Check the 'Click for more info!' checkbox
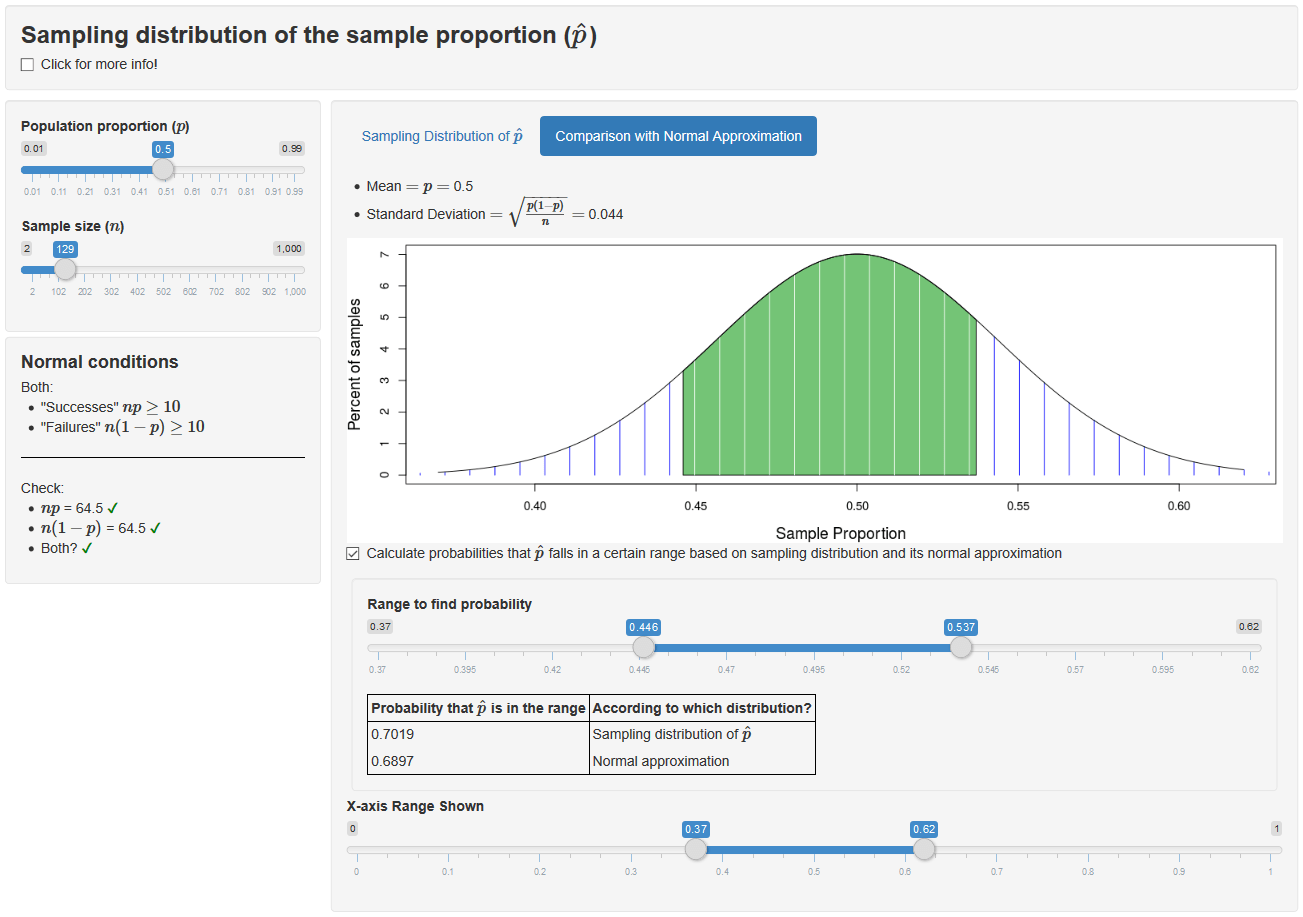The width and height of the screenshot is (1303, 917). coord(28,65)
